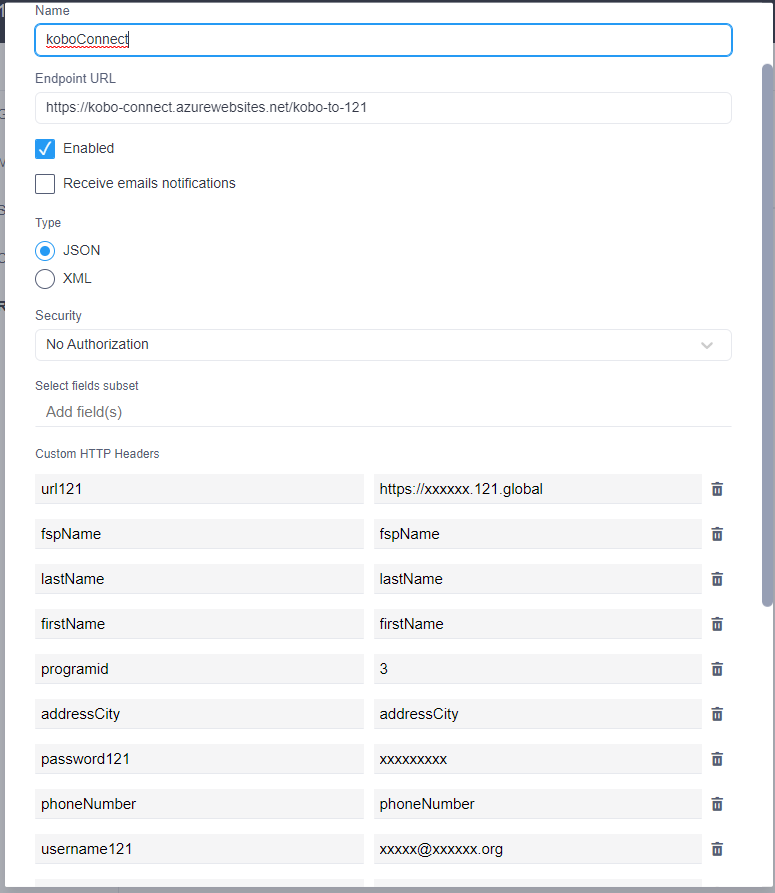Screen dimensions: 775x893
Task: Open the Add field(s) selector
Action: pos(383,411)
